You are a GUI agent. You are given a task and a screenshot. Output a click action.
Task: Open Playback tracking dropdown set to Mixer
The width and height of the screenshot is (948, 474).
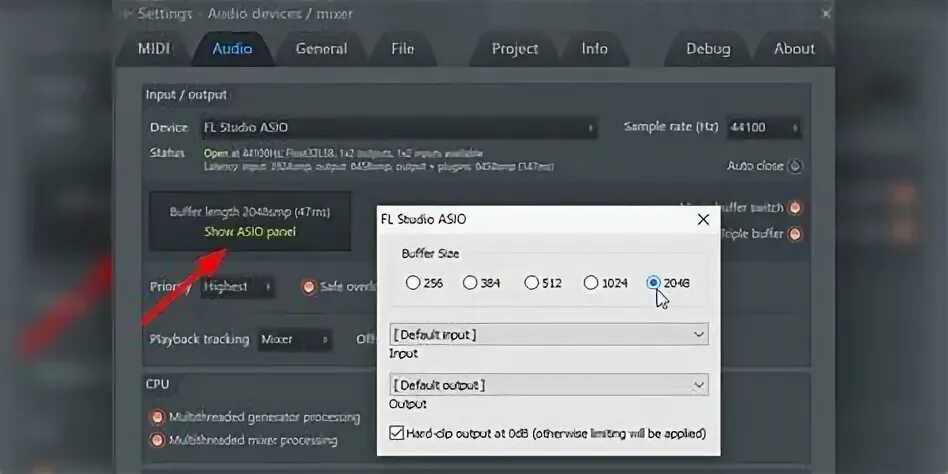point(295,339)
